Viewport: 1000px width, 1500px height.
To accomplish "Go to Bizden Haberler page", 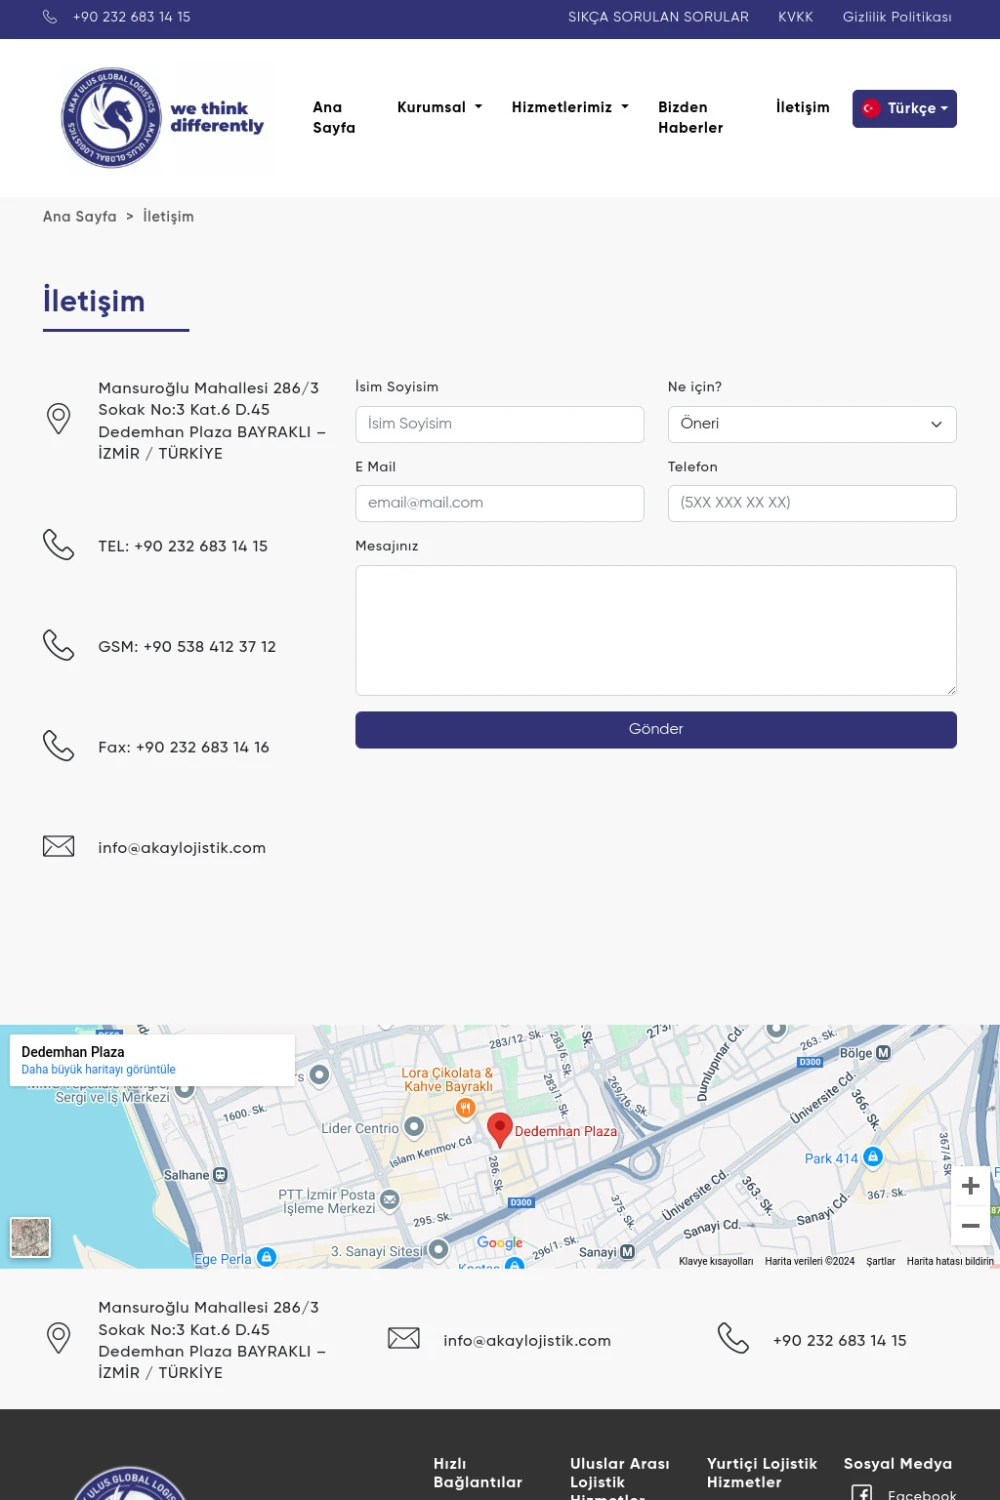I will pos(690,117).
